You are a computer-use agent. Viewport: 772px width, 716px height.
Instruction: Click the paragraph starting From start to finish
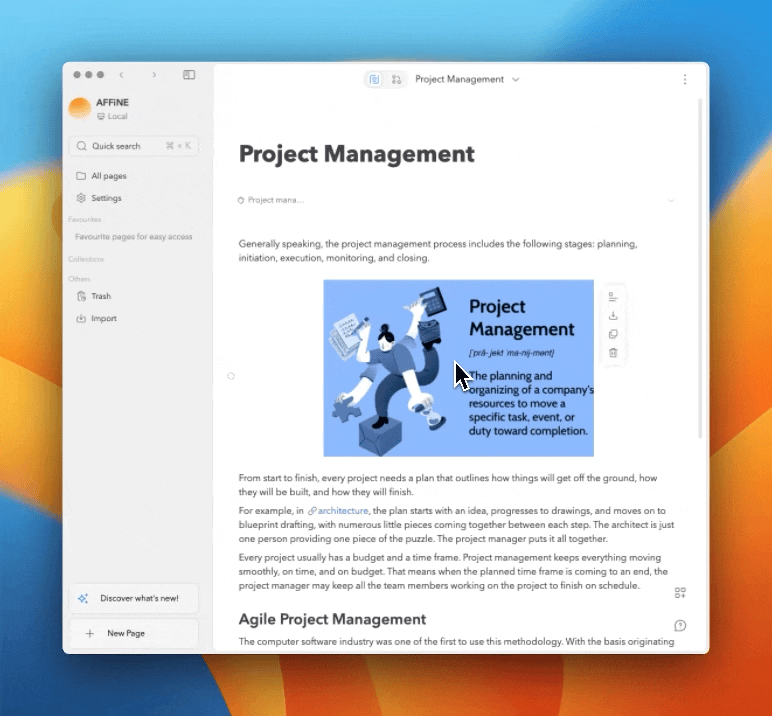448,485
